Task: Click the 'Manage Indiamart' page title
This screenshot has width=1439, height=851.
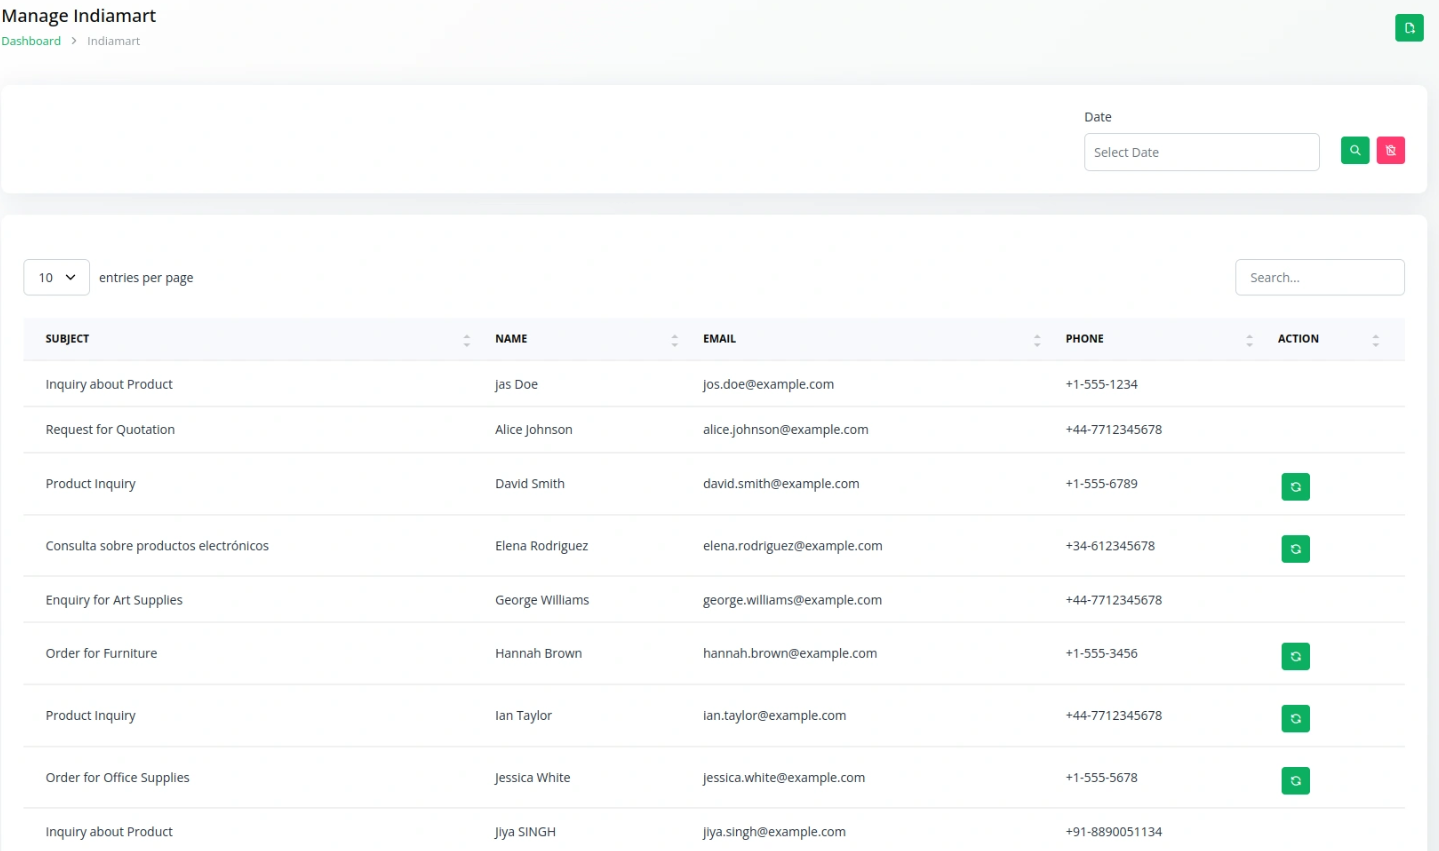Action: pos(79,16)
